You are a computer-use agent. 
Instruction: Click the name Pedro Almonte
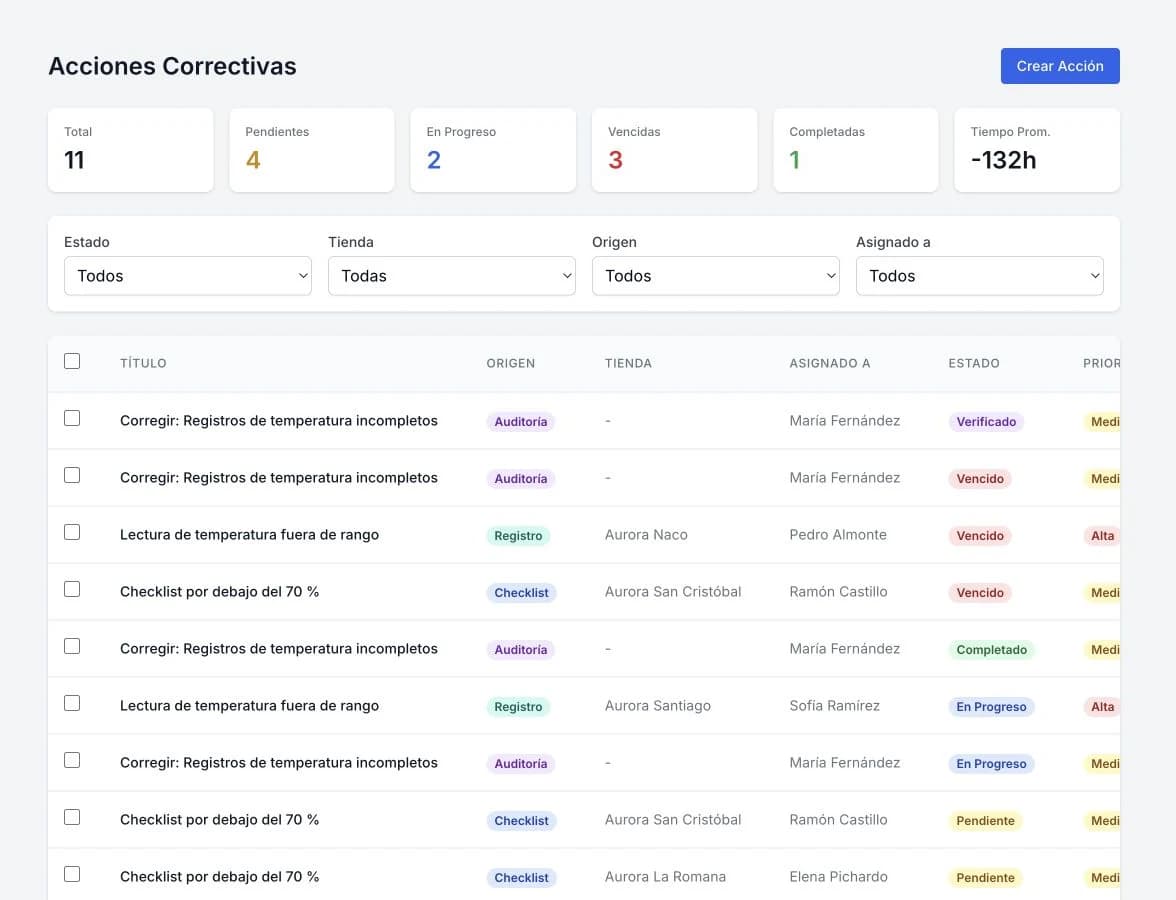point(838,535)
